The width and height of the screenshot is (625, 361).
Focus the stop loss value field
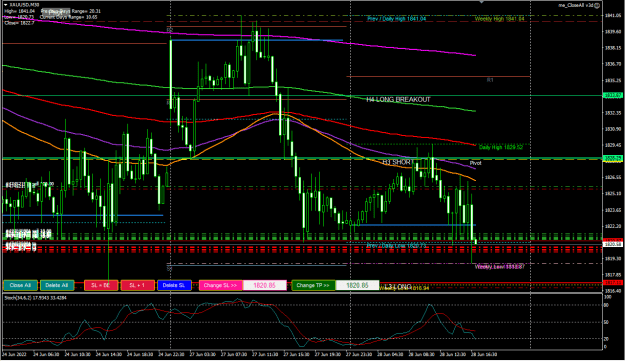point(265,285)
